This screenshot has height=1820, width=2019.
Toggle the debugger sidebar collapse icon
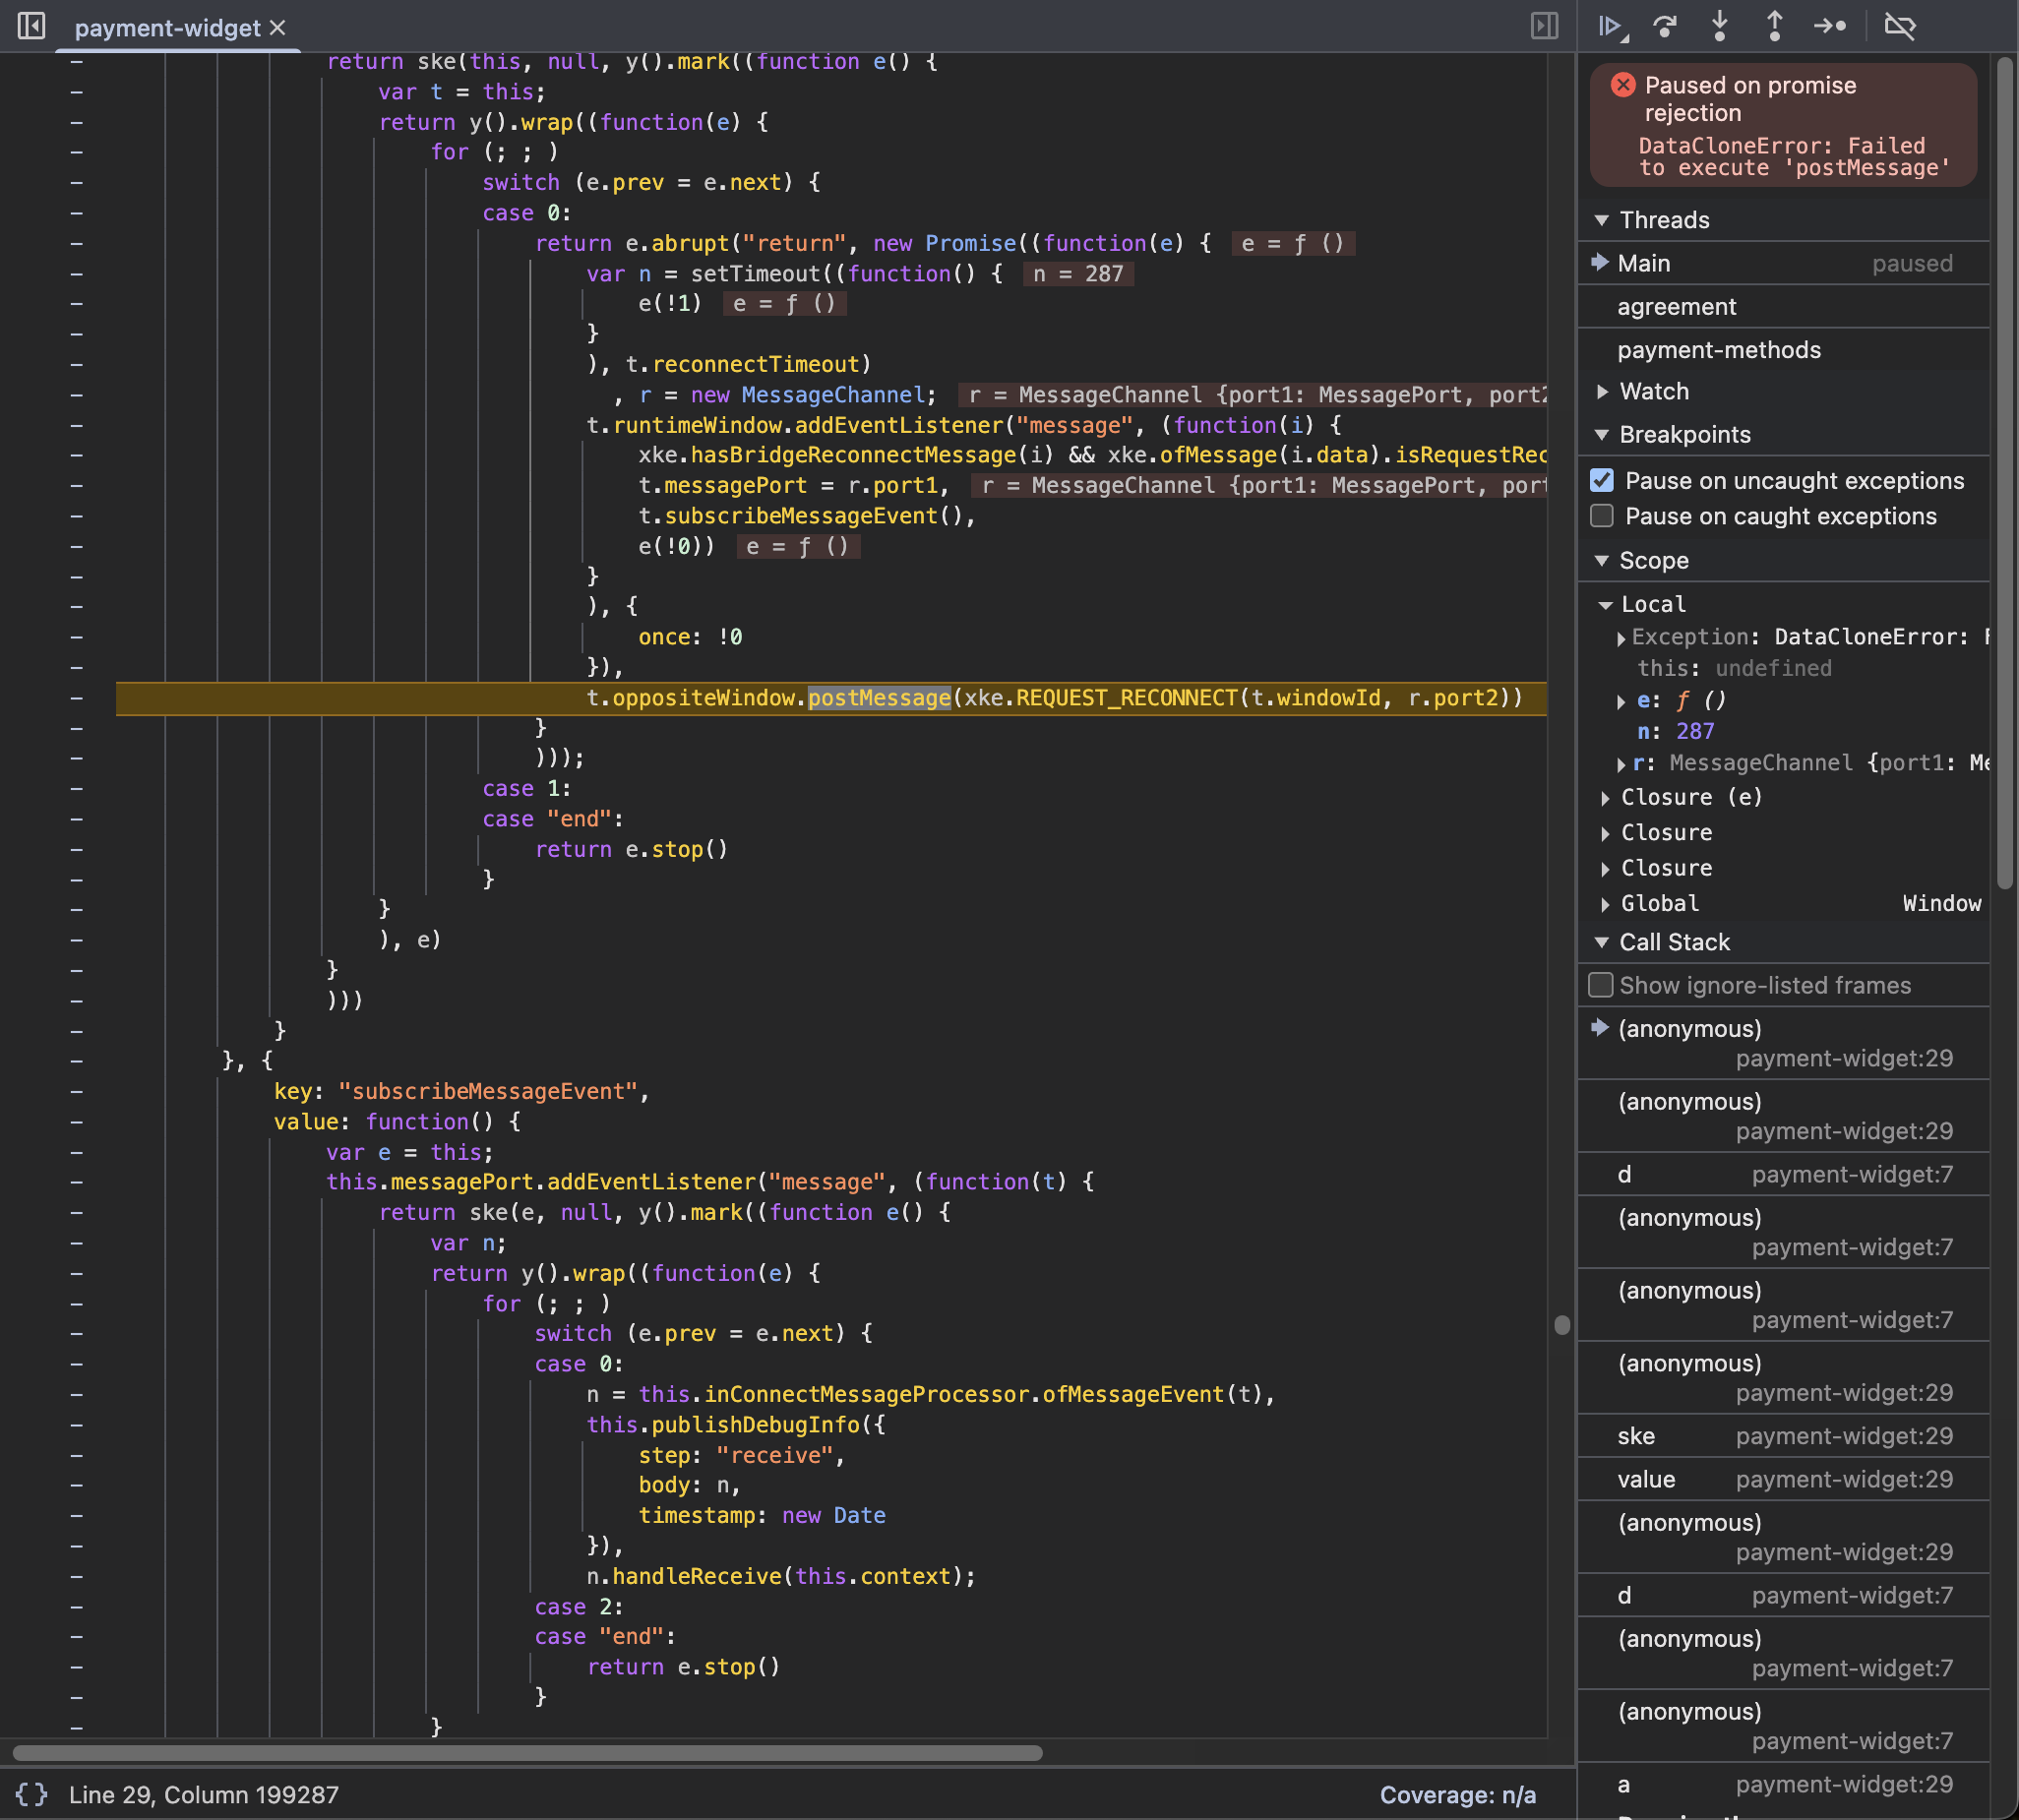click(1544, 26)
